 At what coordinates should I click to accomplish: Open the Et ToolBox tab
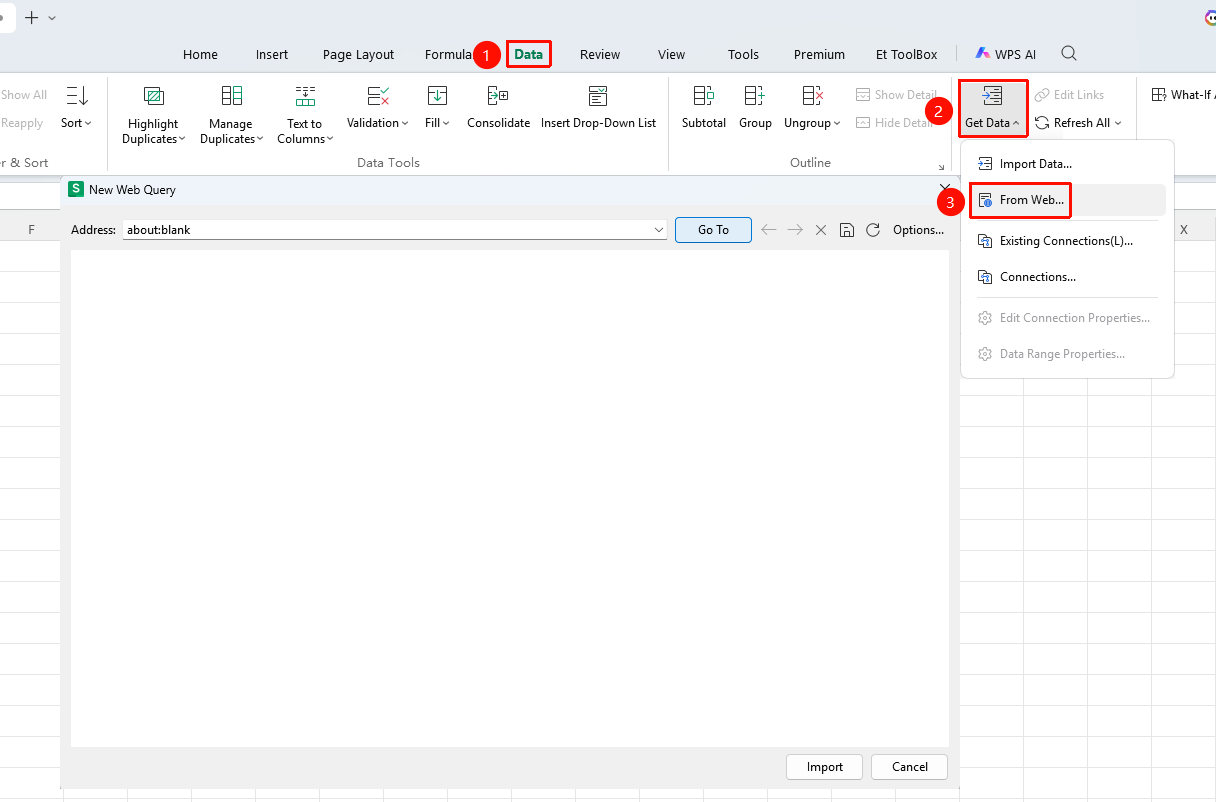point(907,55)
